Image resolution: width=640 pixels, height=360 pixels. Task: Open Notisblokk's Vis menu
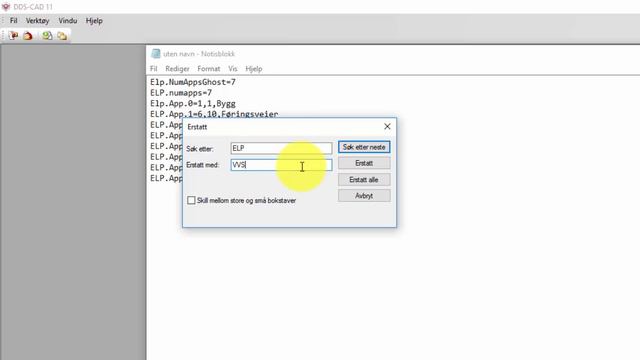coord(233,69)
